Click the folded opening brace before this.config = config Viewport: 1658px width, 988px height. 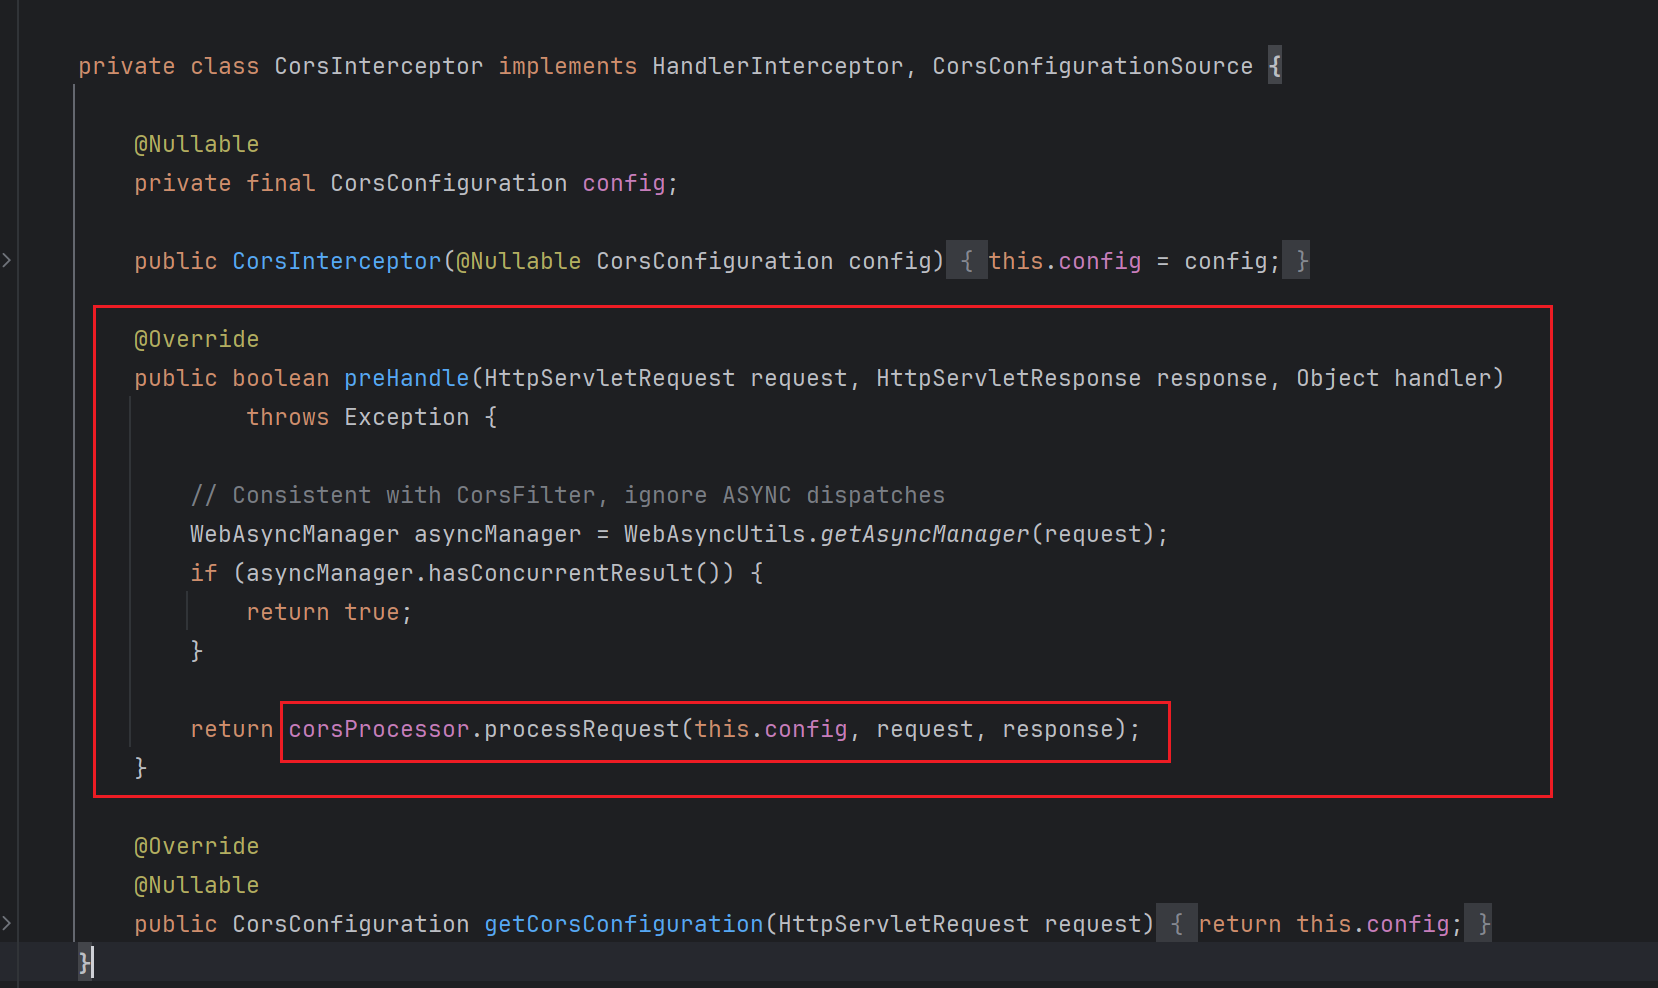coord(967,261)
